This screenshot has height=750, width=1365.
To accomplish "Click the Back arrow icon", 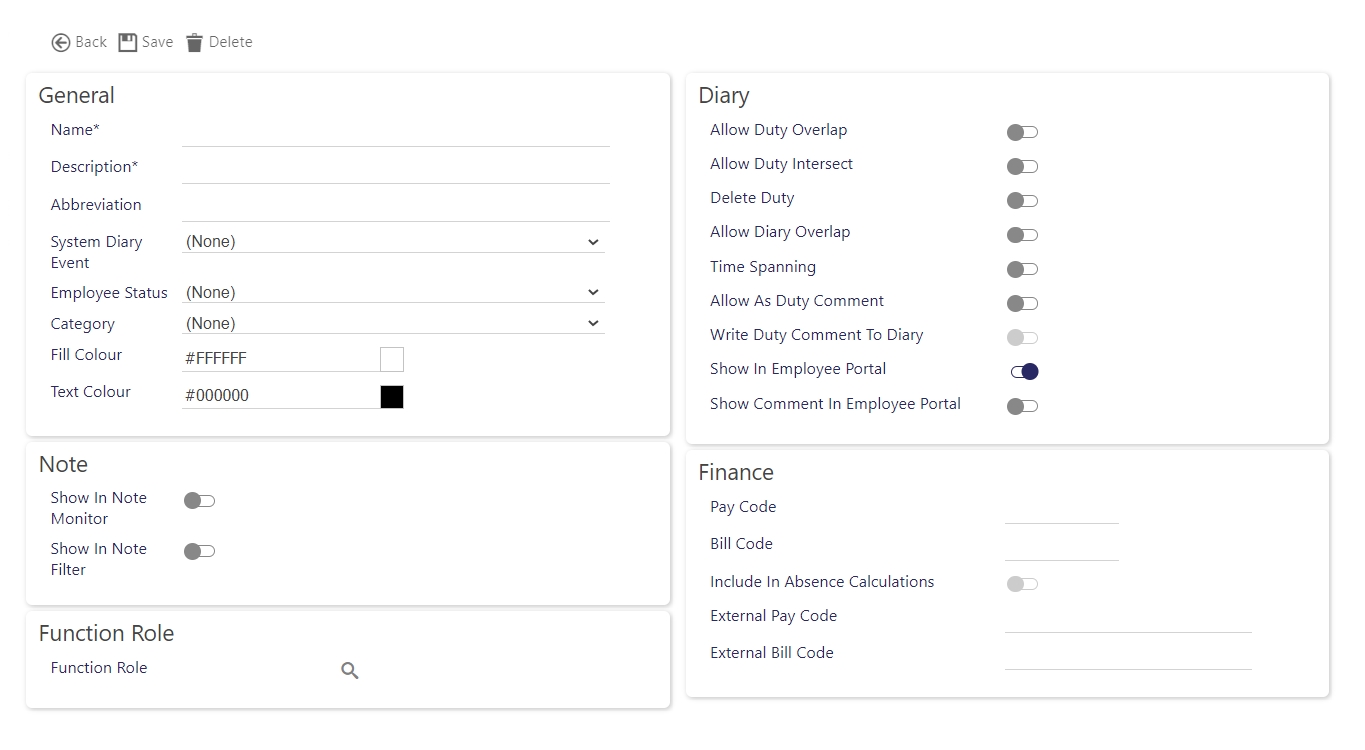I will (x=61, y=42).
